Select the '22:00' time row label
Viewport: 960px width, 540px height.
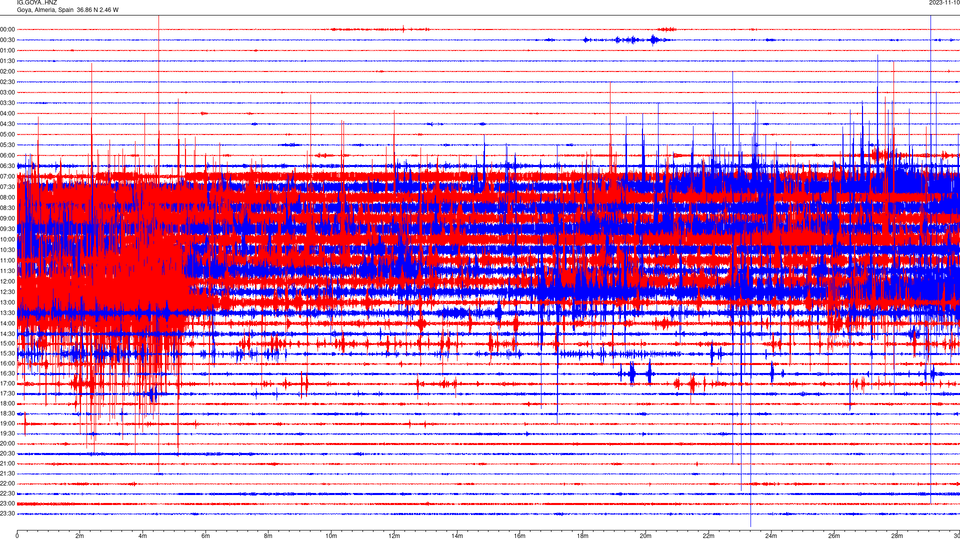click(7, 484)
